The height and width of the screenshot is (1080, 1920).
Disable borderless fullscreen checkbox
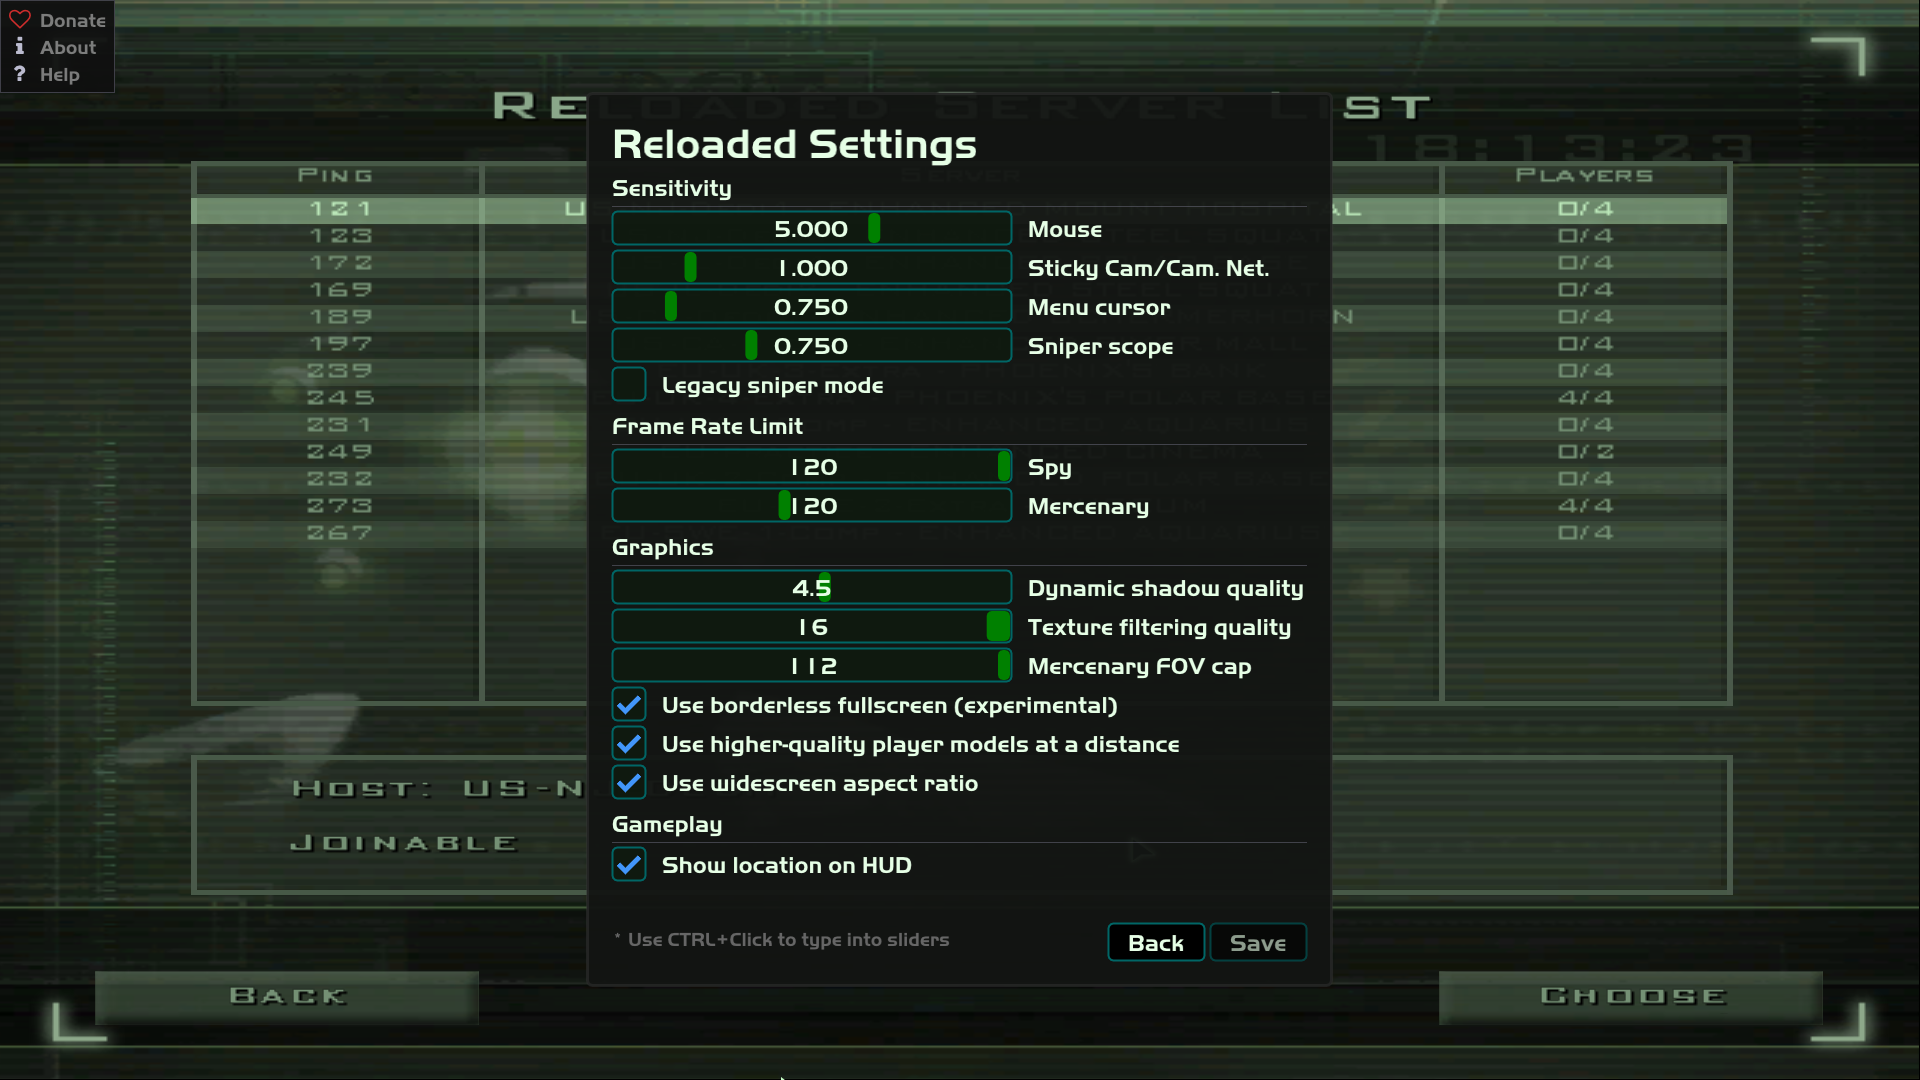click(629, 705)
